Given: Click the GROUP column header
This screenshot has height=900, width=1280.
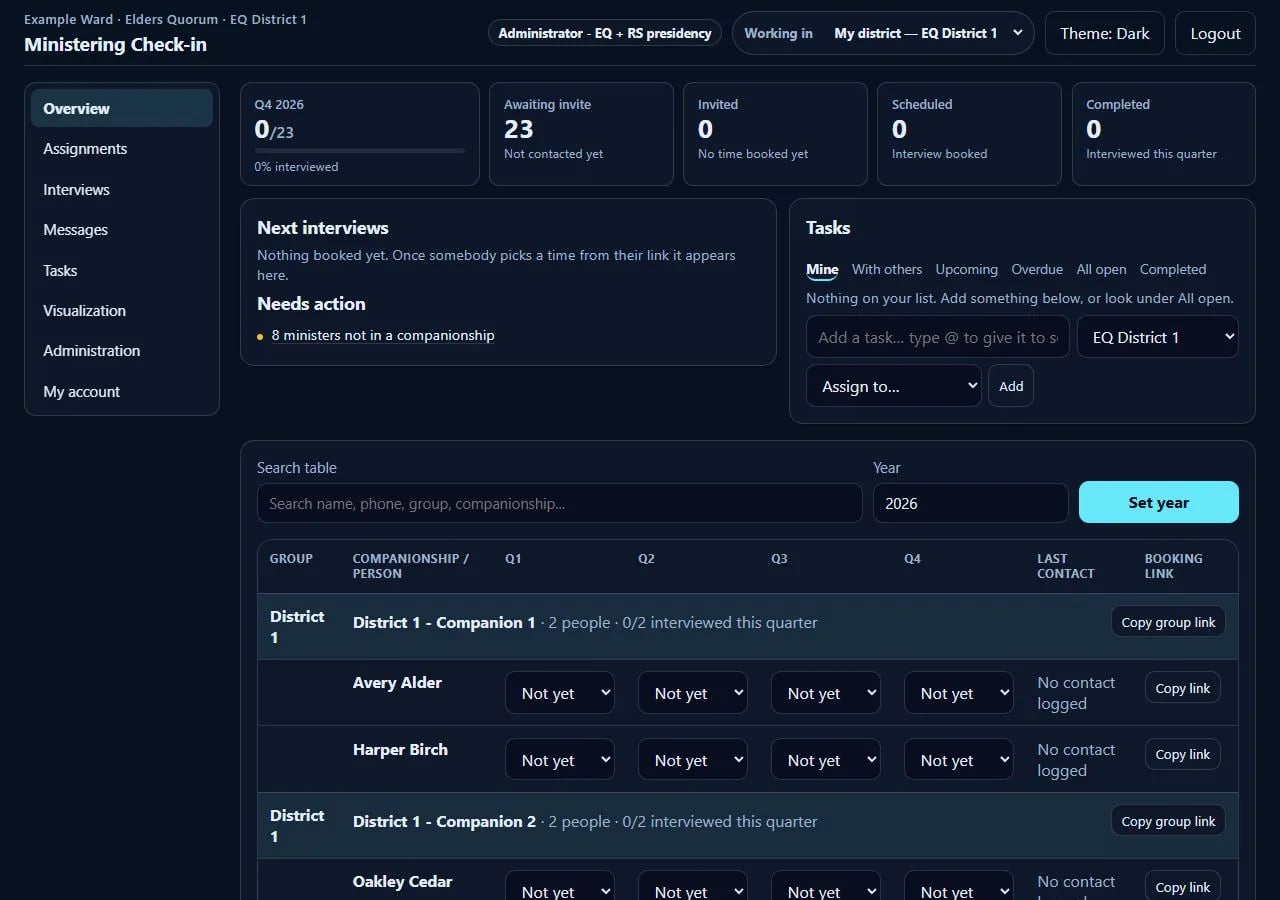Looking at the screenshot, I should coord(291,559).
